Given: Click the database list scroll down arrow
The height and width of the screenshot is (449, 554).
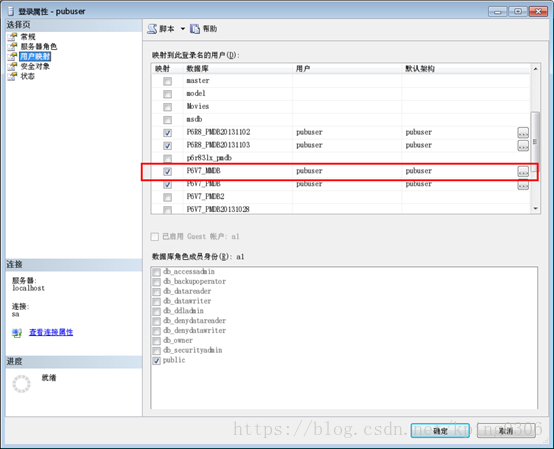Looking at the screenshot, I should [535, 208].
